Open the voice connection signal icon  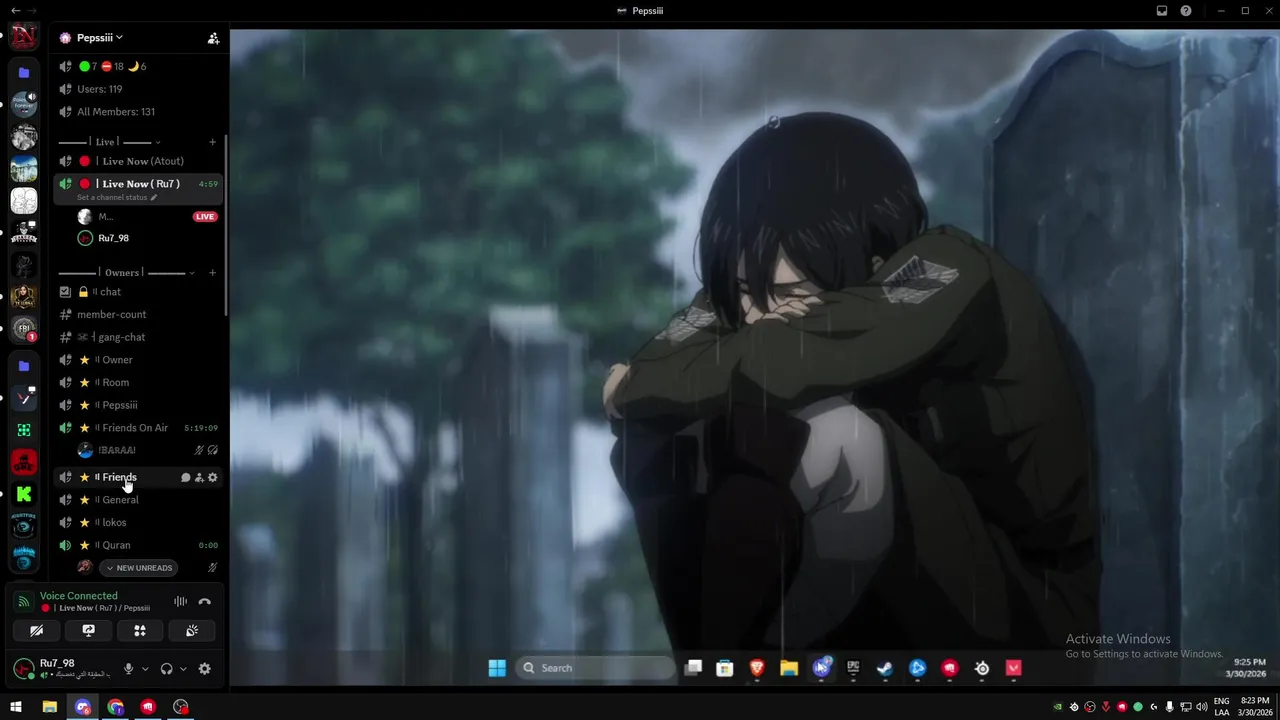point(24,602)
